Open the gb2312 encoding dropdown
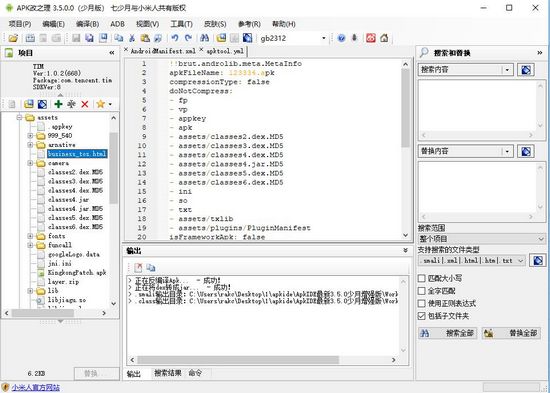This screenshot has width=550, height=393. 324,38
